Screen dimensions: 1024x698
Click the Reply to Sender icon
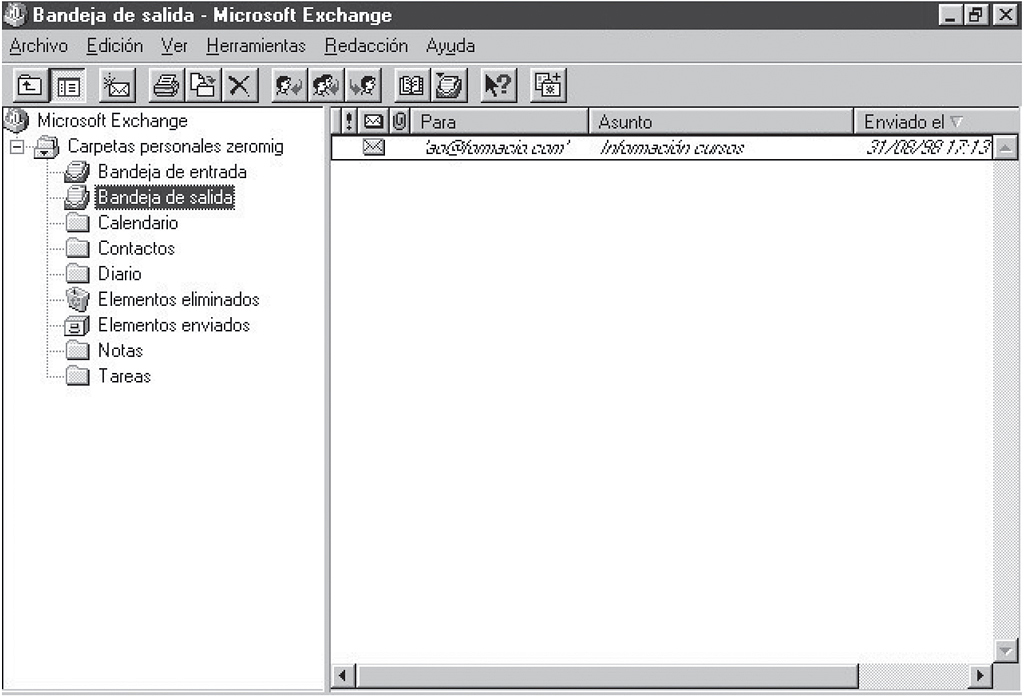pyautogui.click(x=289, y=86)
